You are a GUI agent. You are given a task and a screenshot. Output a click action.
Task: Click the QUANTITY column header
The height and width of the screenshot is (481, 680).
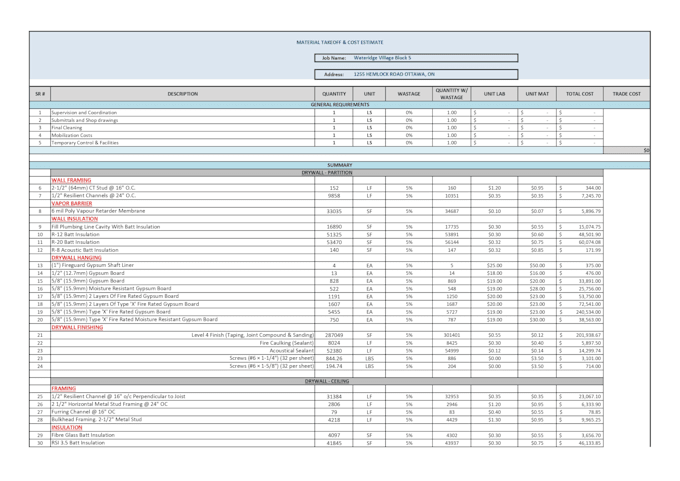(334, 94)
